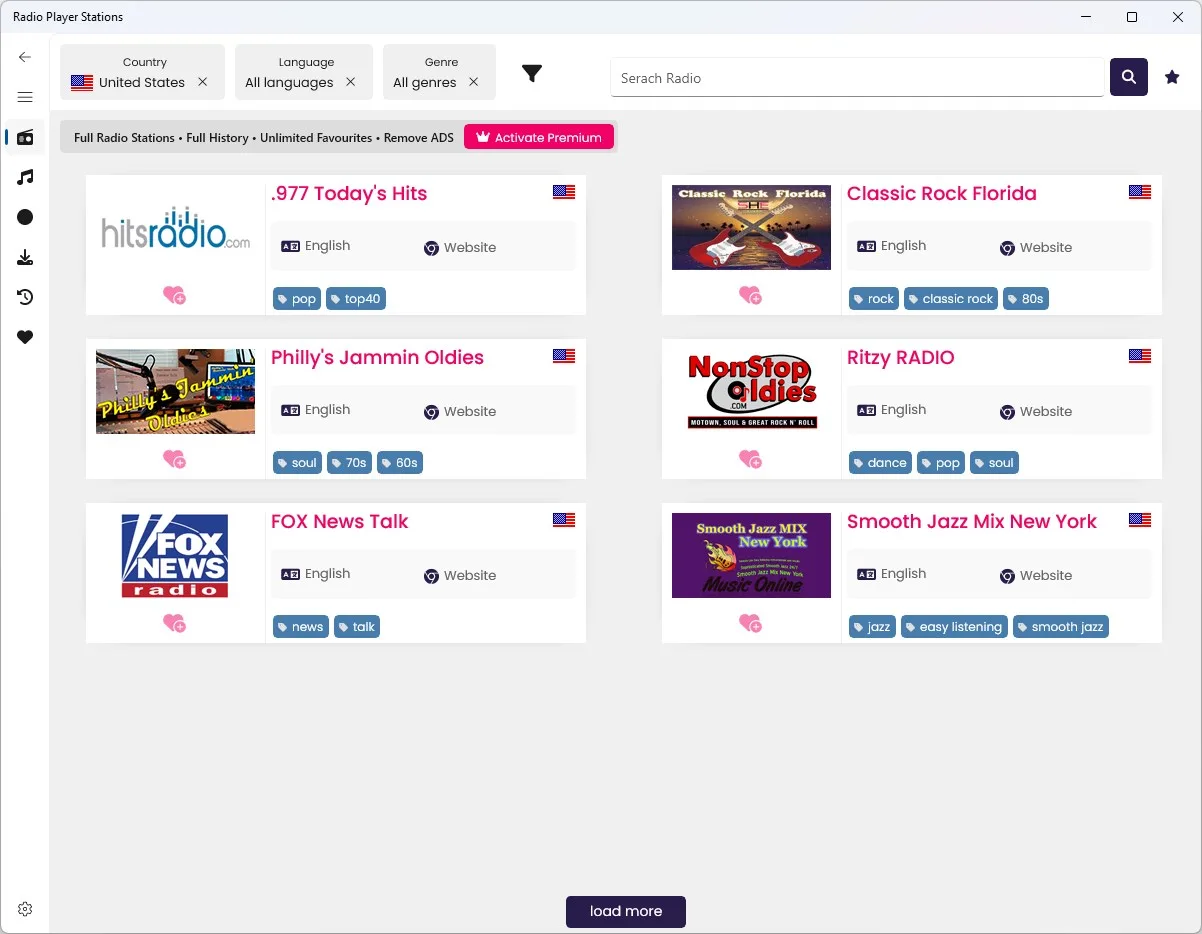
Task: Open settings gear in sidebar
Action: click(x=25, y=909)
